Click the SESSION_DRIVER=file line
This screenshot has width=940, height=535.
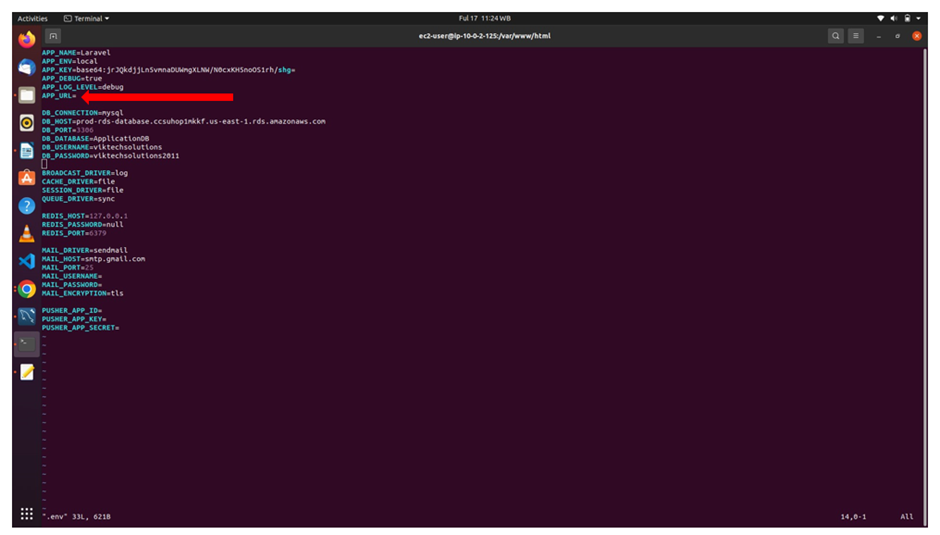coord(83,190)
